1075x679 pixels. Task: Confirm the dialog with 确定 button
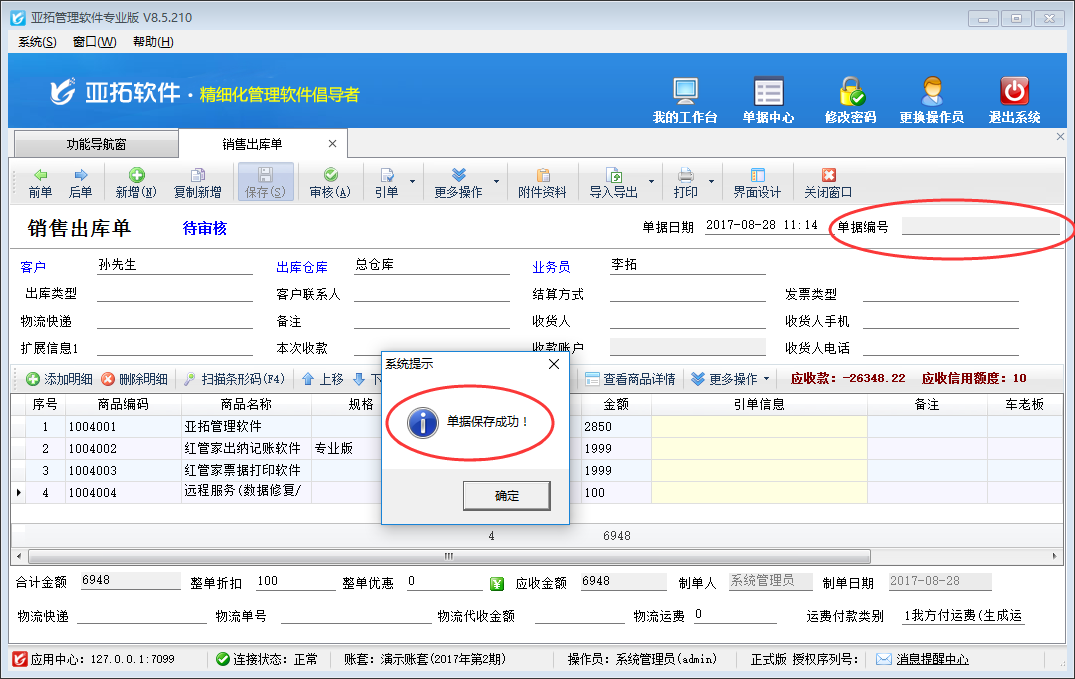pyautogui.click(x=506, y=496)
